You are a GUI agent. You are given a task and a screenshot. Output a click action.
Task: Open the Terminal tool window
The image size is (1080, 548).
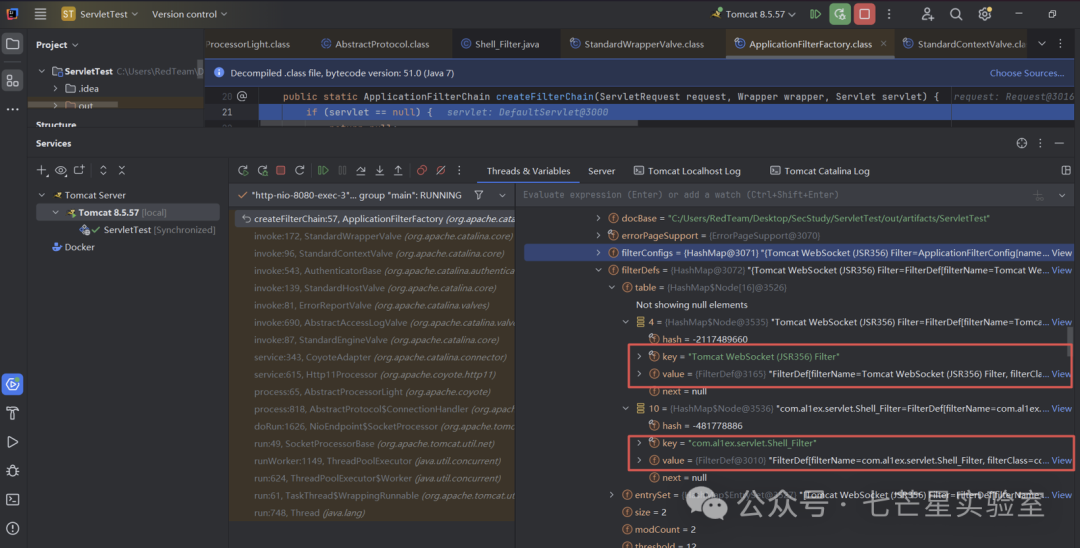click(x=12, y=500)
